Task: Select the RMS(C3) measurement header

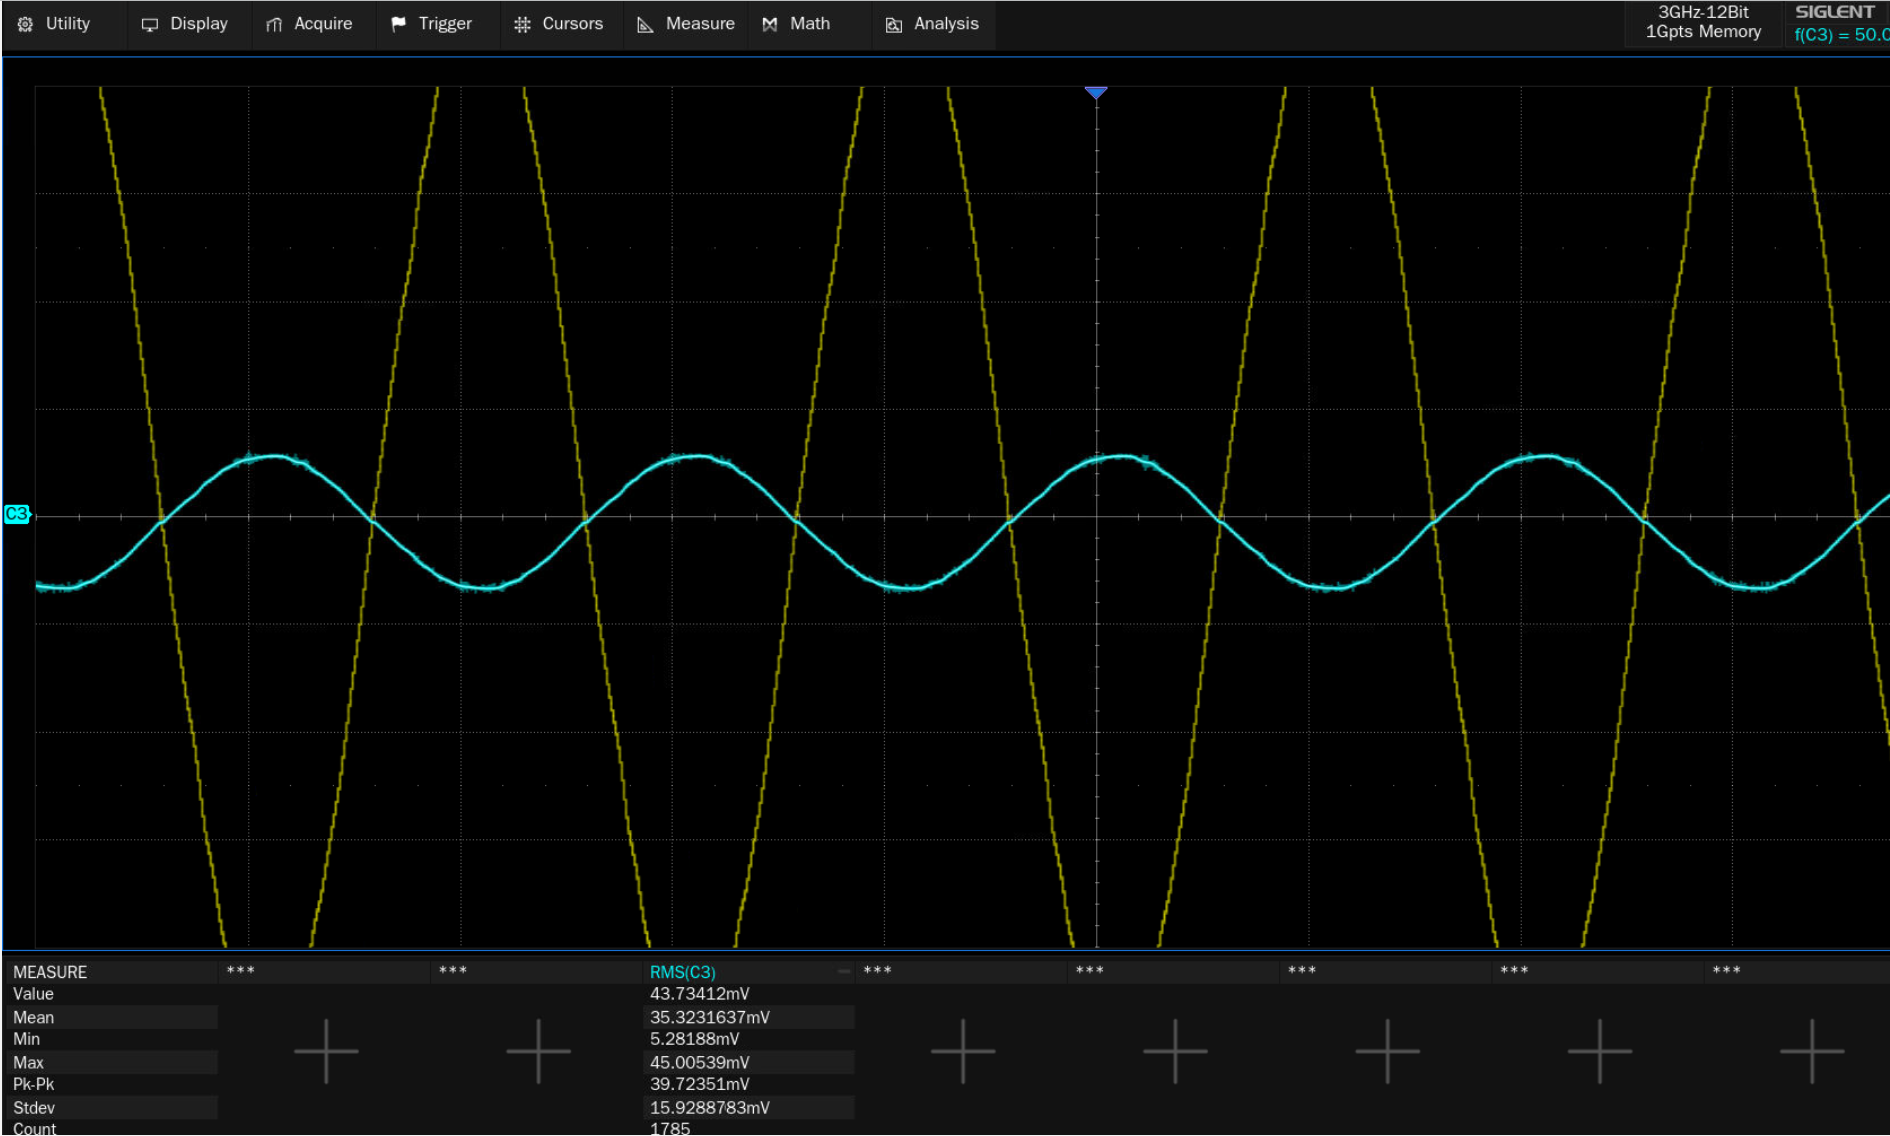Action: coord(683,972)
